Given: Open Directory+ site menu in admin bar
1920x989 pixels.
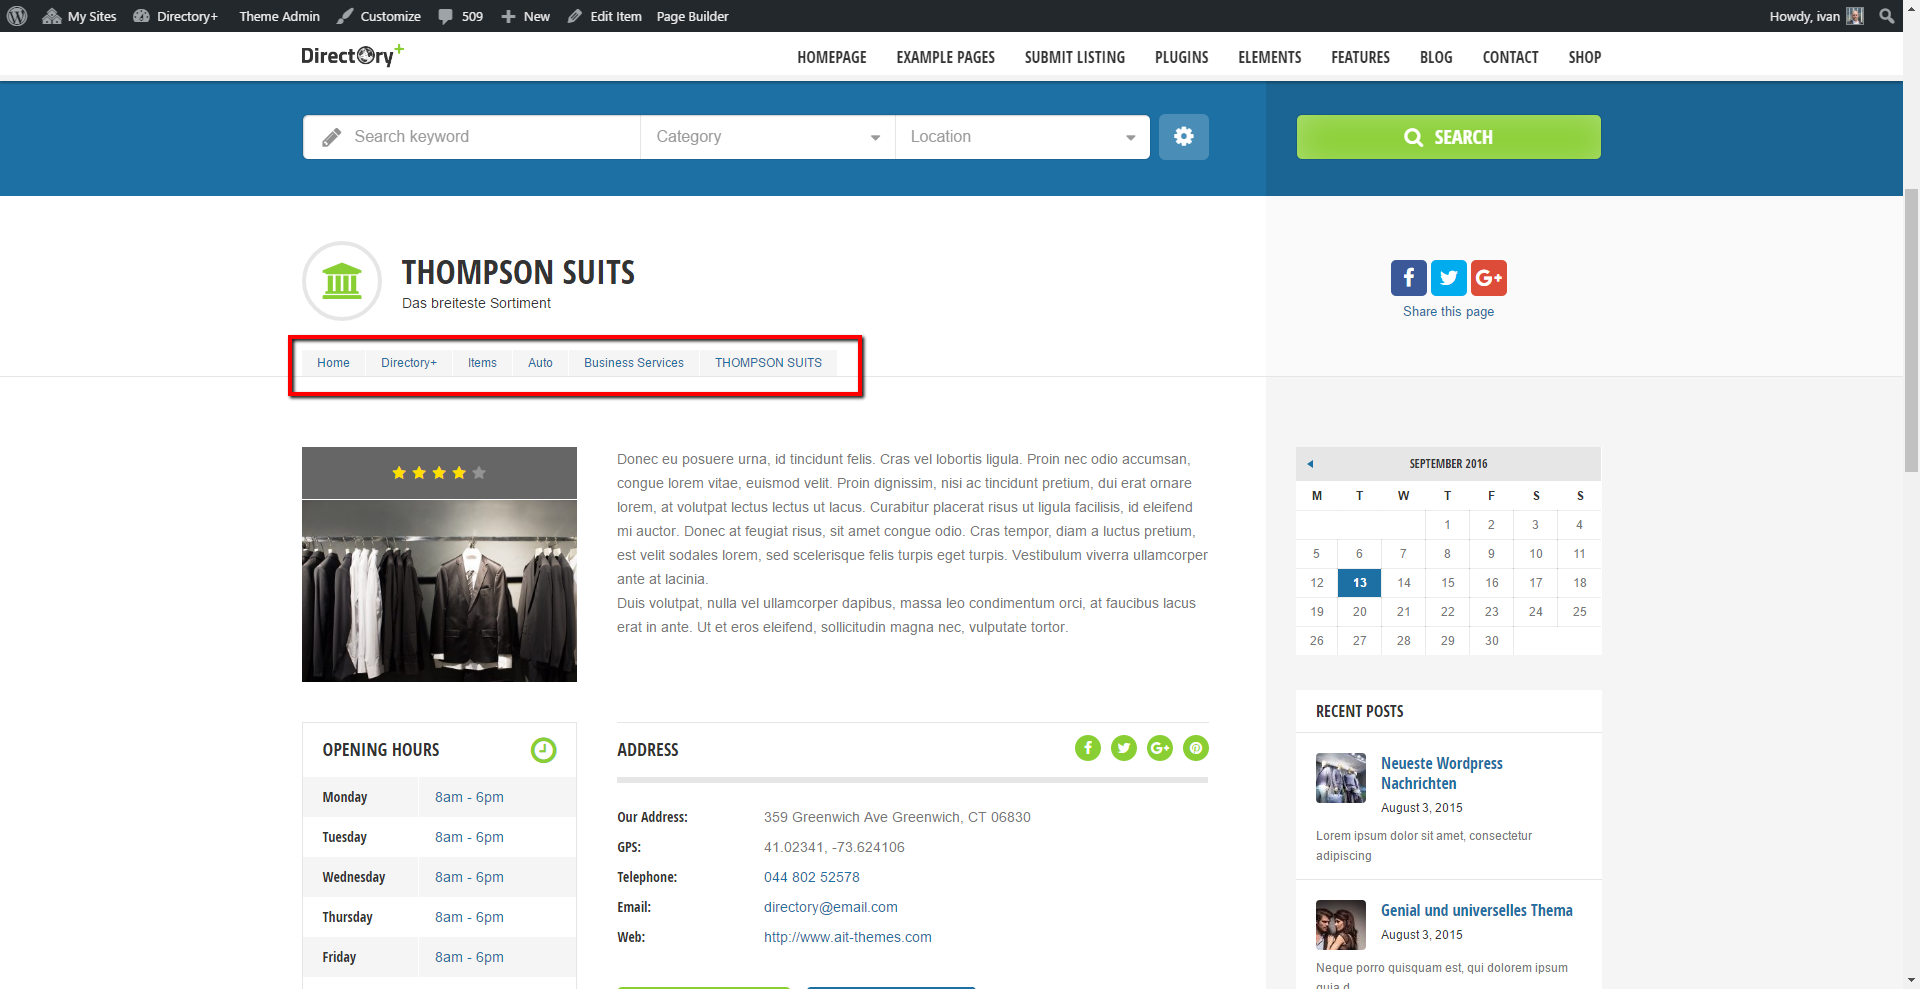Looking at the screenshot, I should pos(176,16).
